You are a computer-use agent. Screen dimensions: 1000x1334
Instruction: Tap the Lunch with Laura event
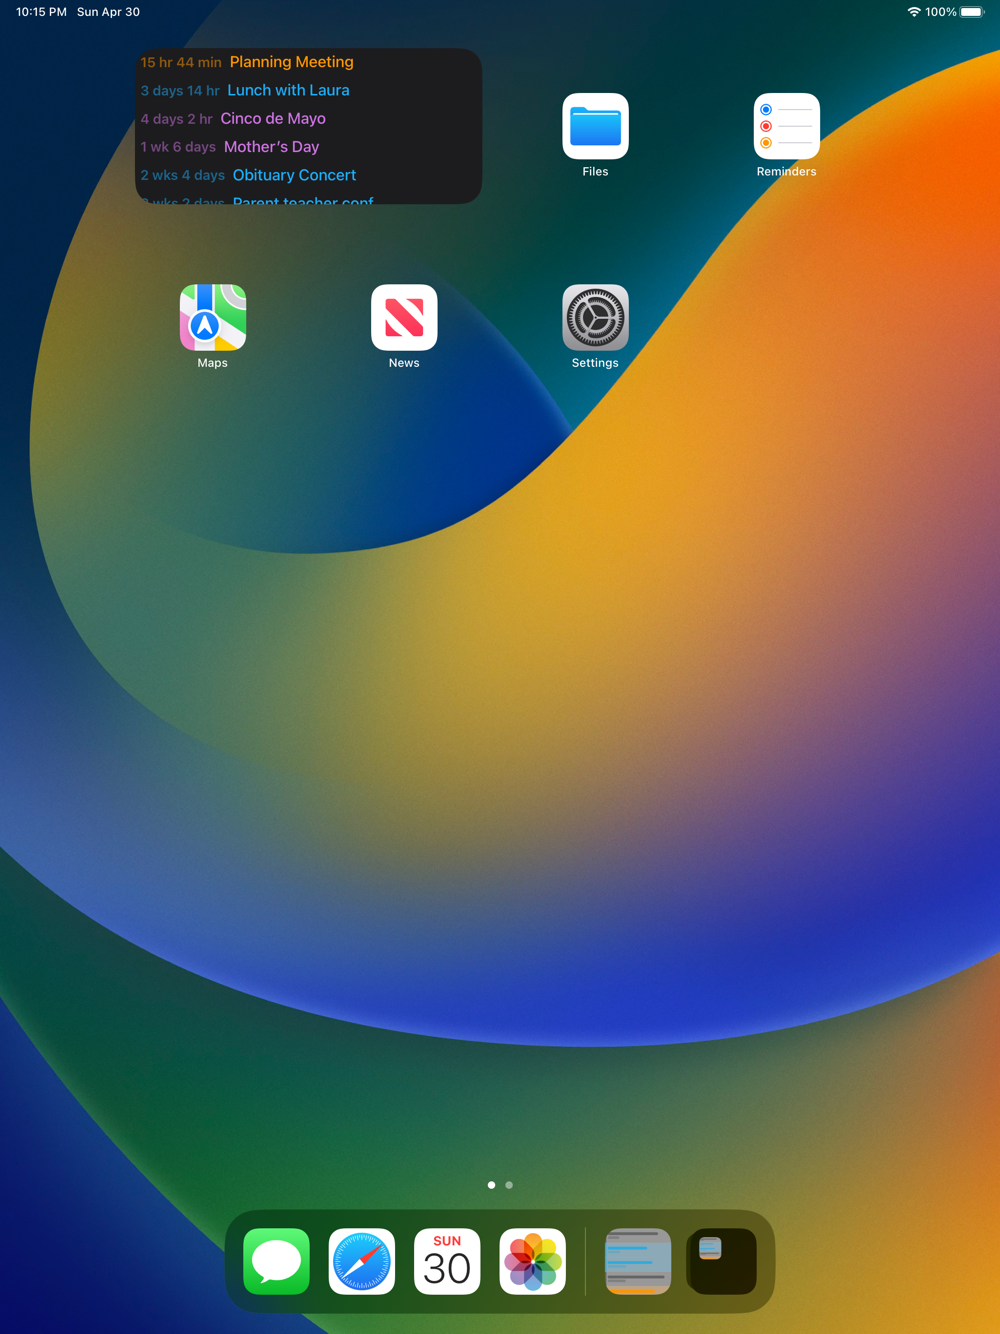click(288, 90)
